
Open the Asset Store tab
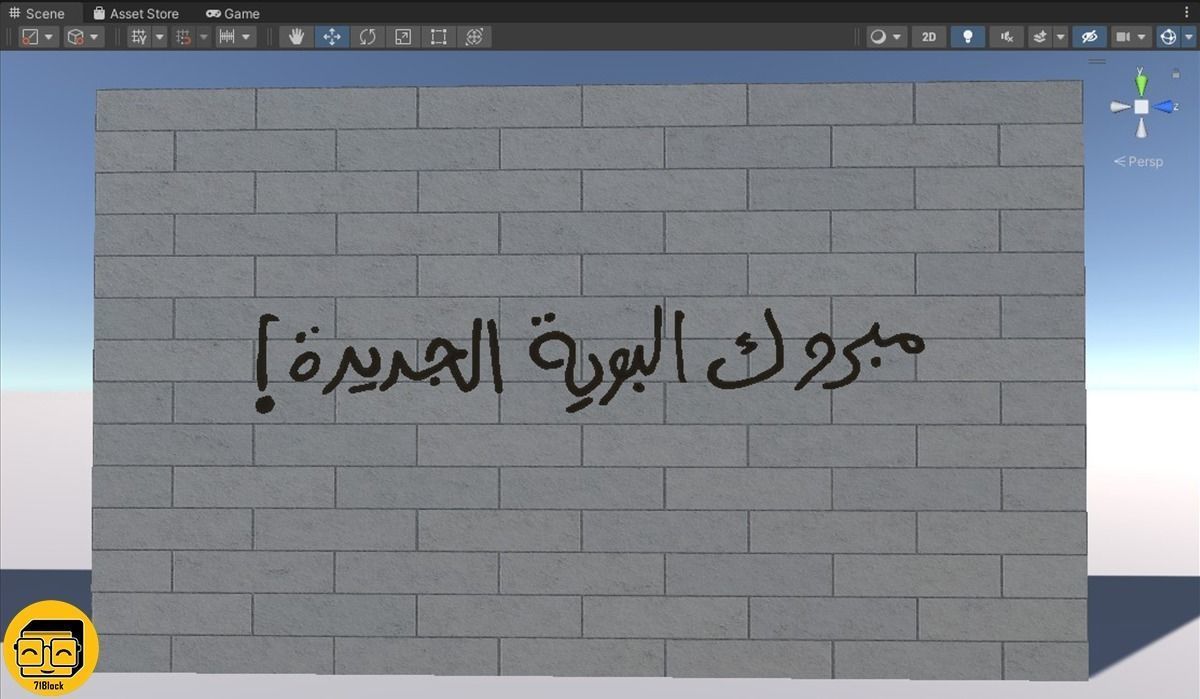(136, 14)
